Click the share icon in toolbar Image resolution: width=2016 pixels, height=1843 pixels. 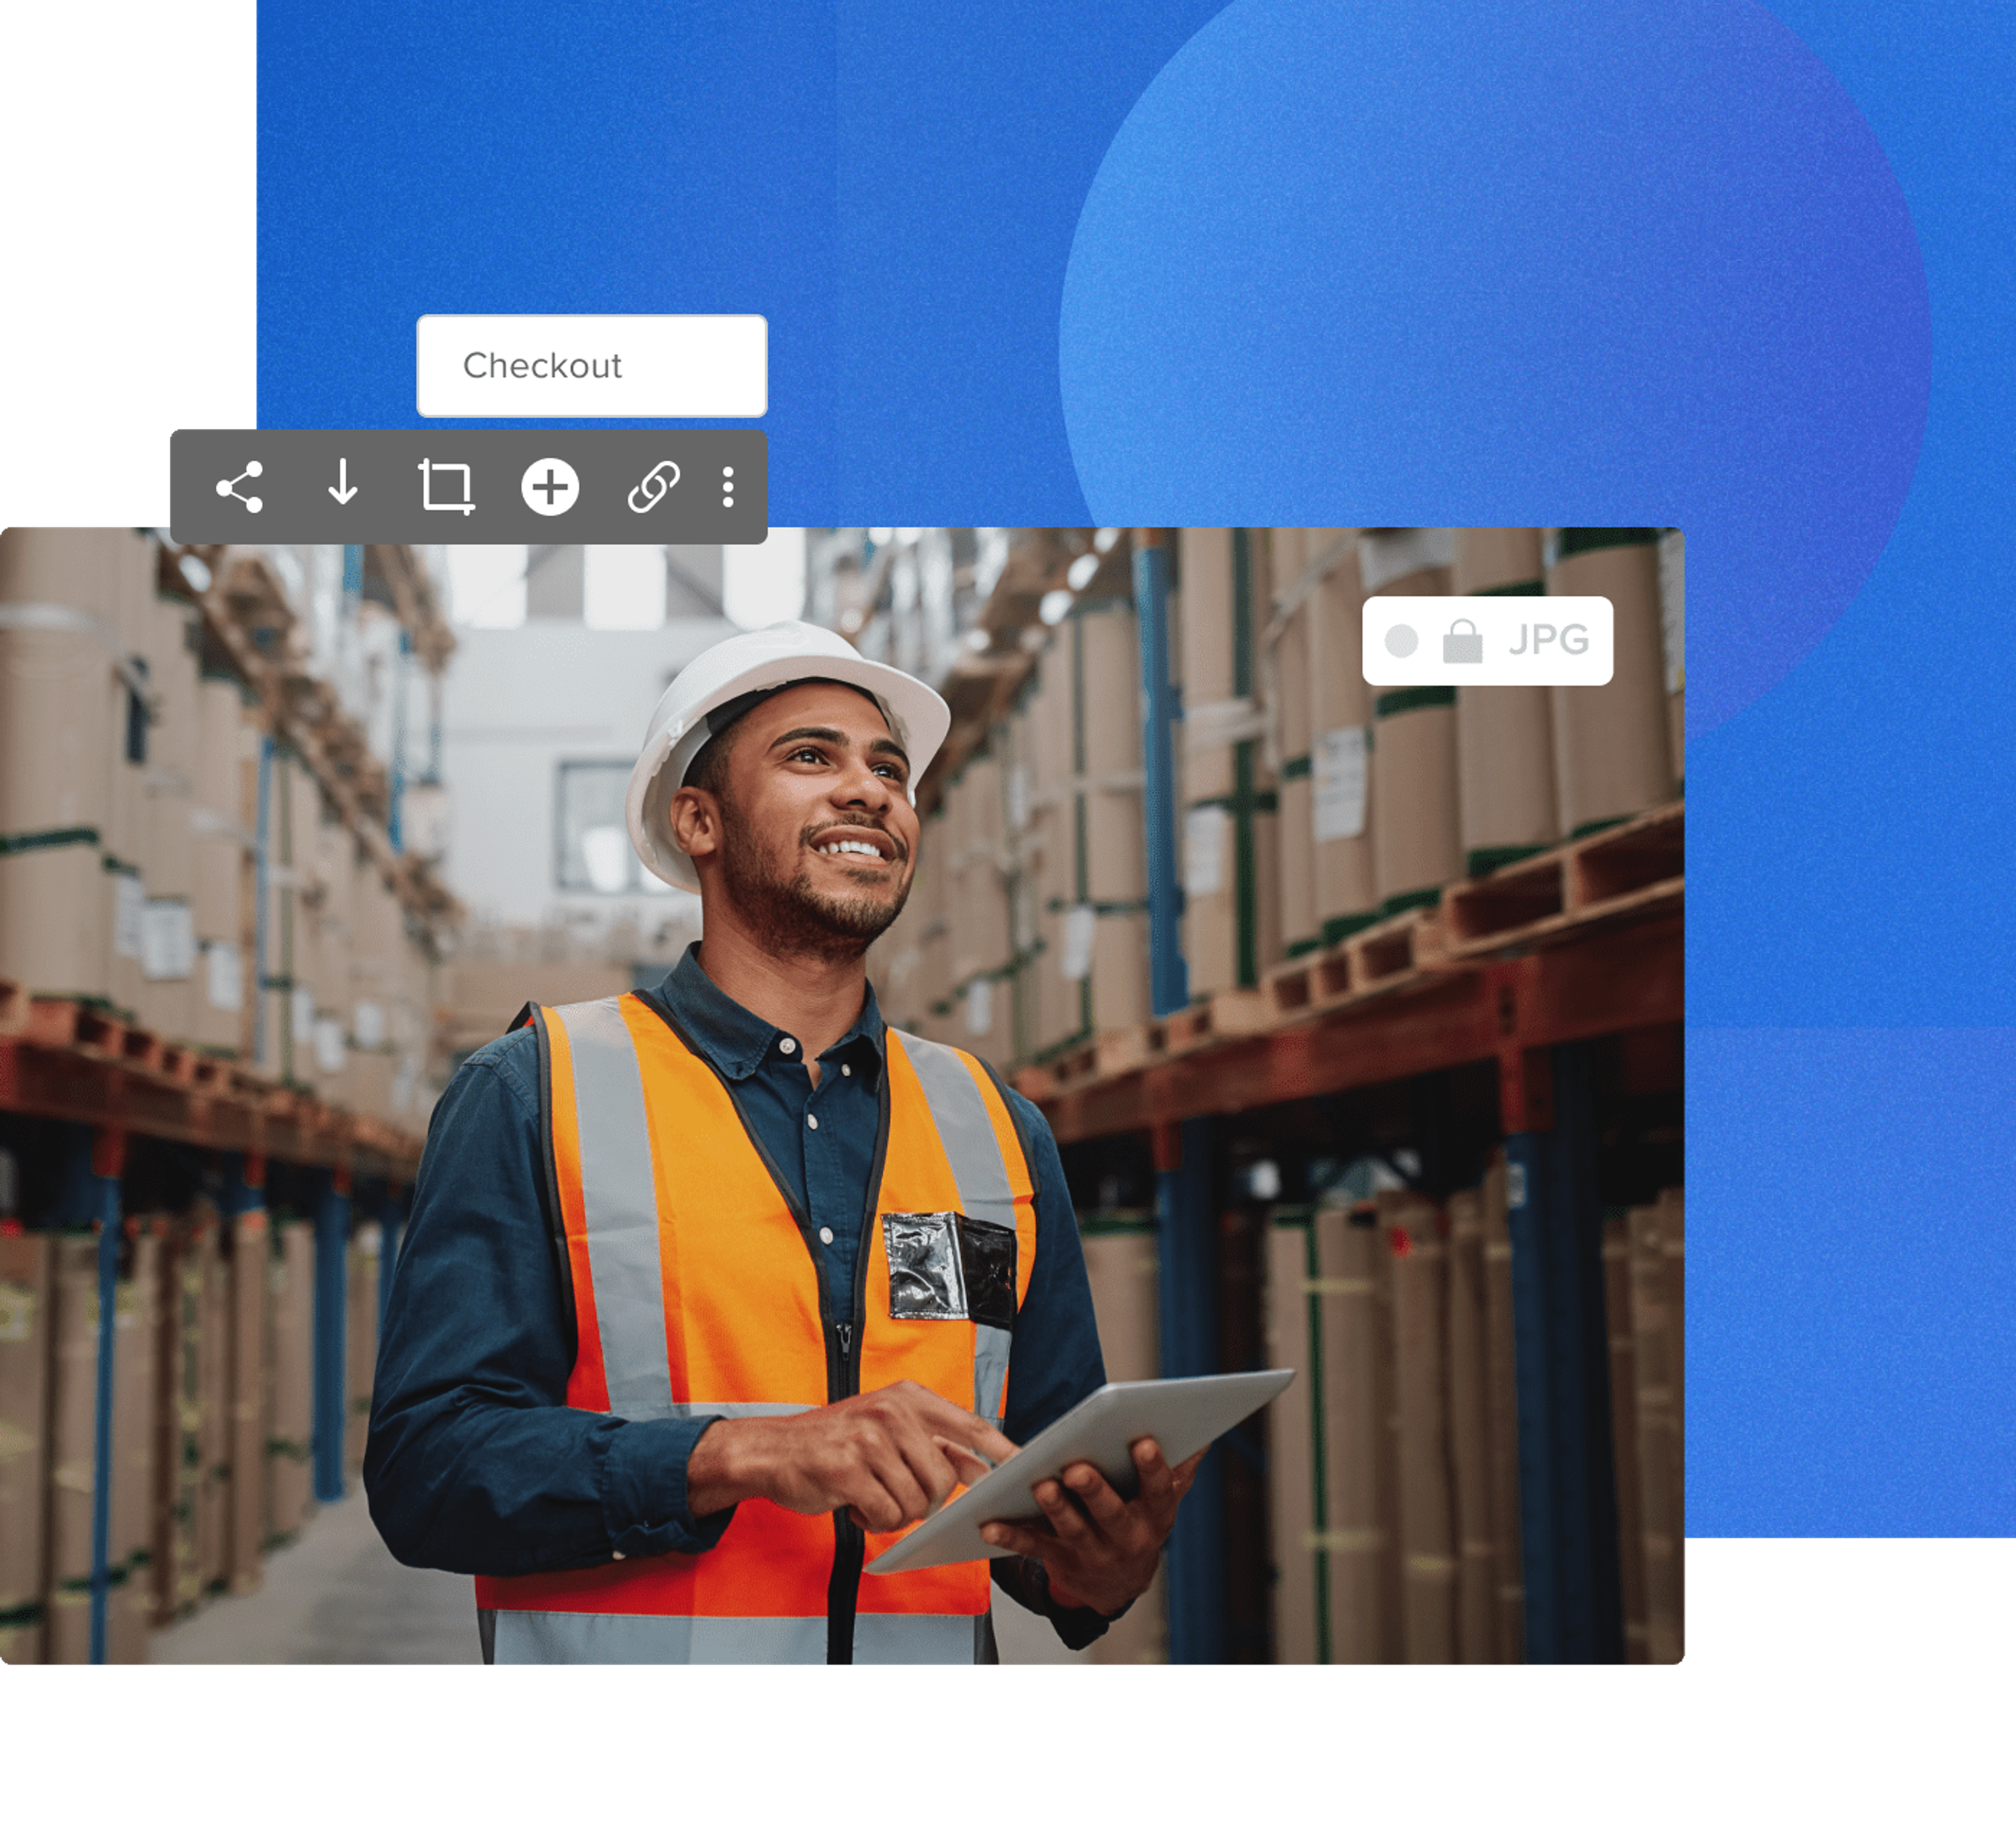point(240,487)
